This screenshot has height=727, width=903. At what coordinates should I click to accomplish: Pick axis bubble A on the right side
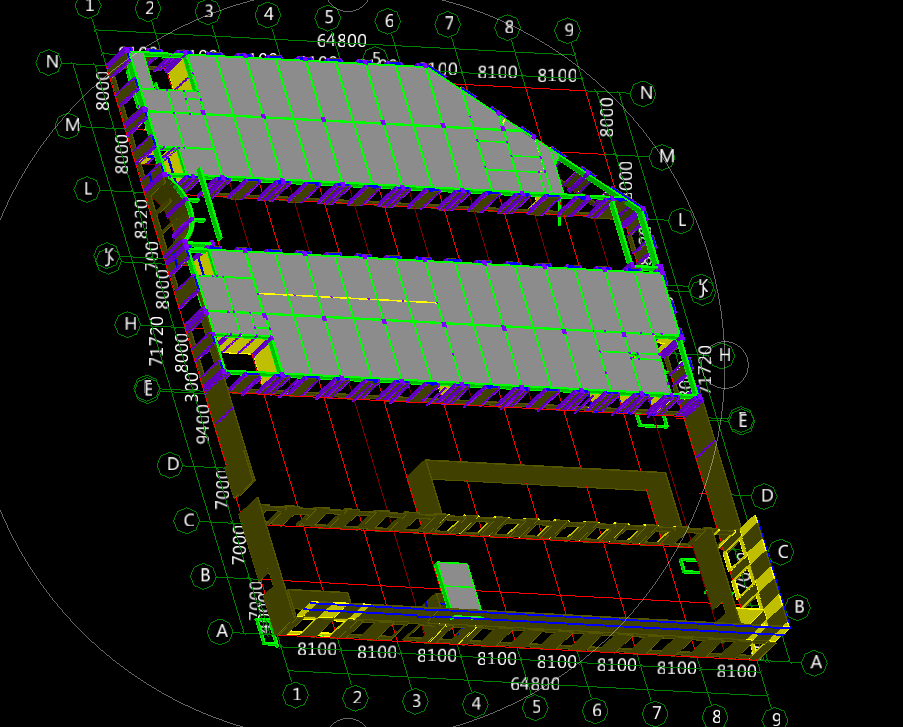(x=815, y=662)
